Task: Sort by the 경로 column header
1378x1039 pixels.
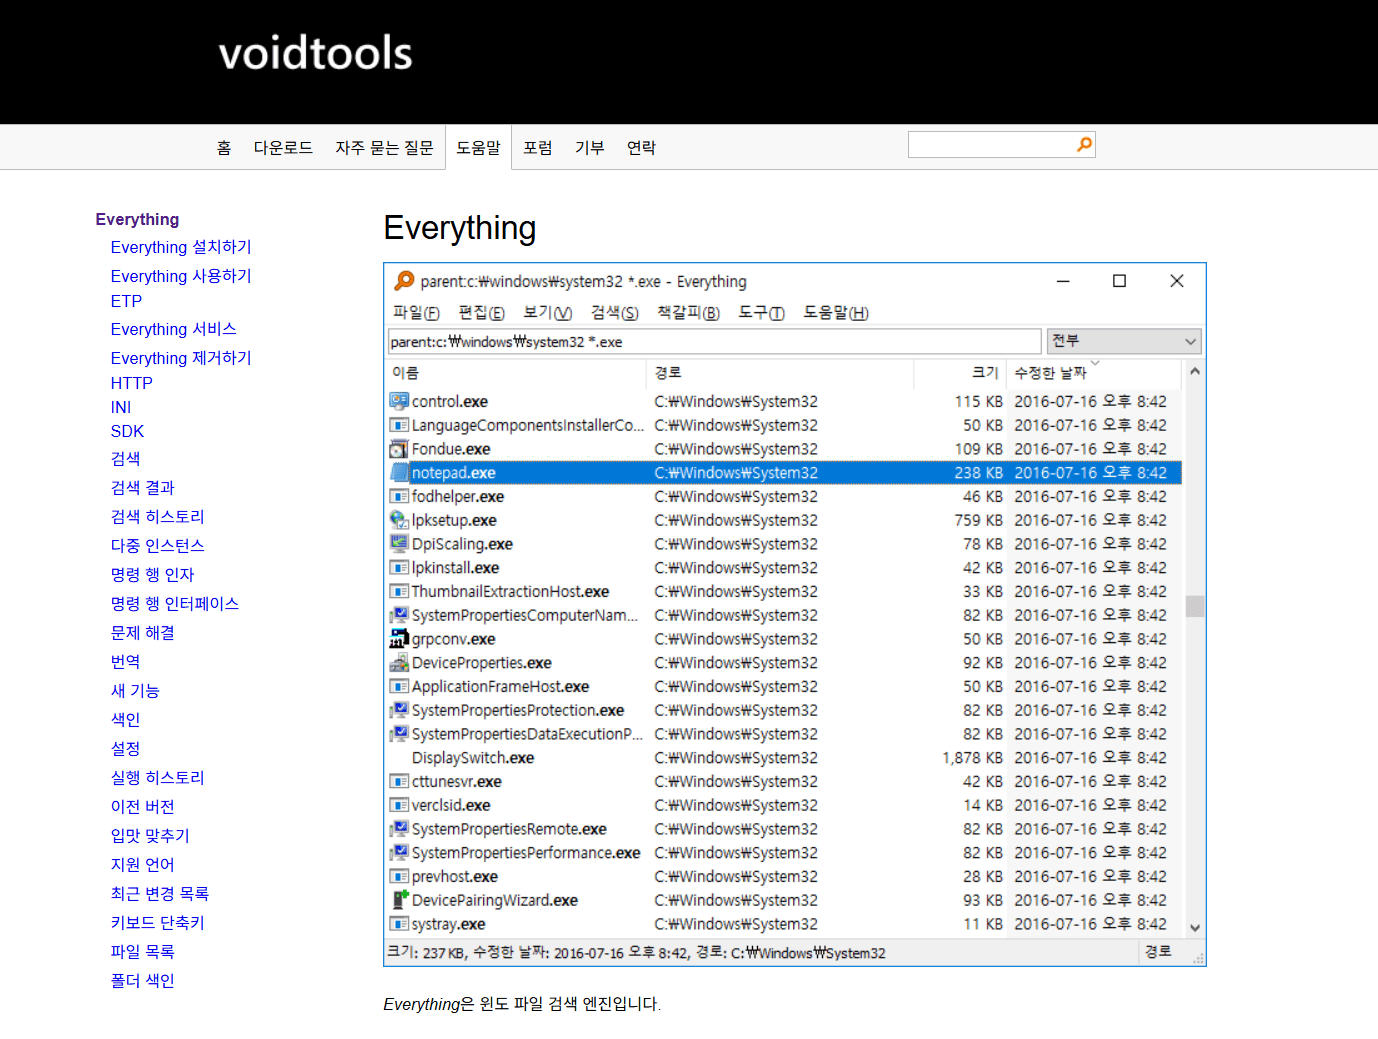Action: coord(780,372)
